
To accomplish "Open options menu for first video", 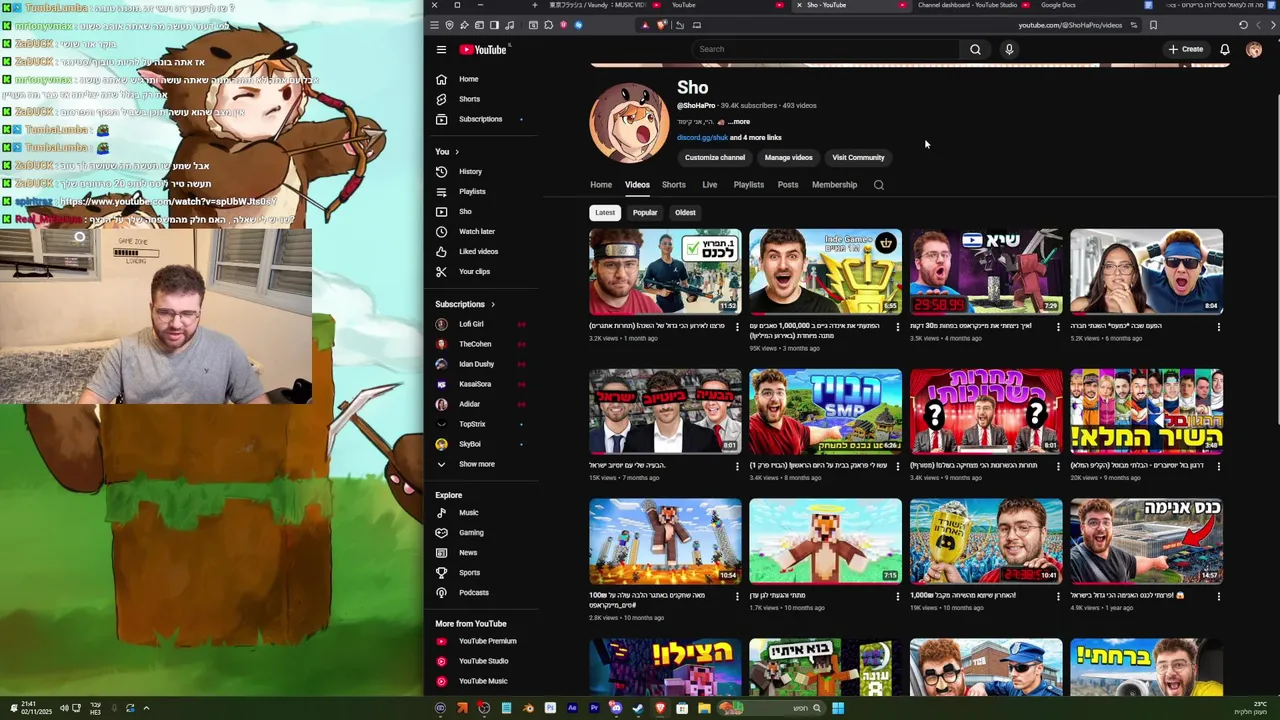I will [738, 326].
